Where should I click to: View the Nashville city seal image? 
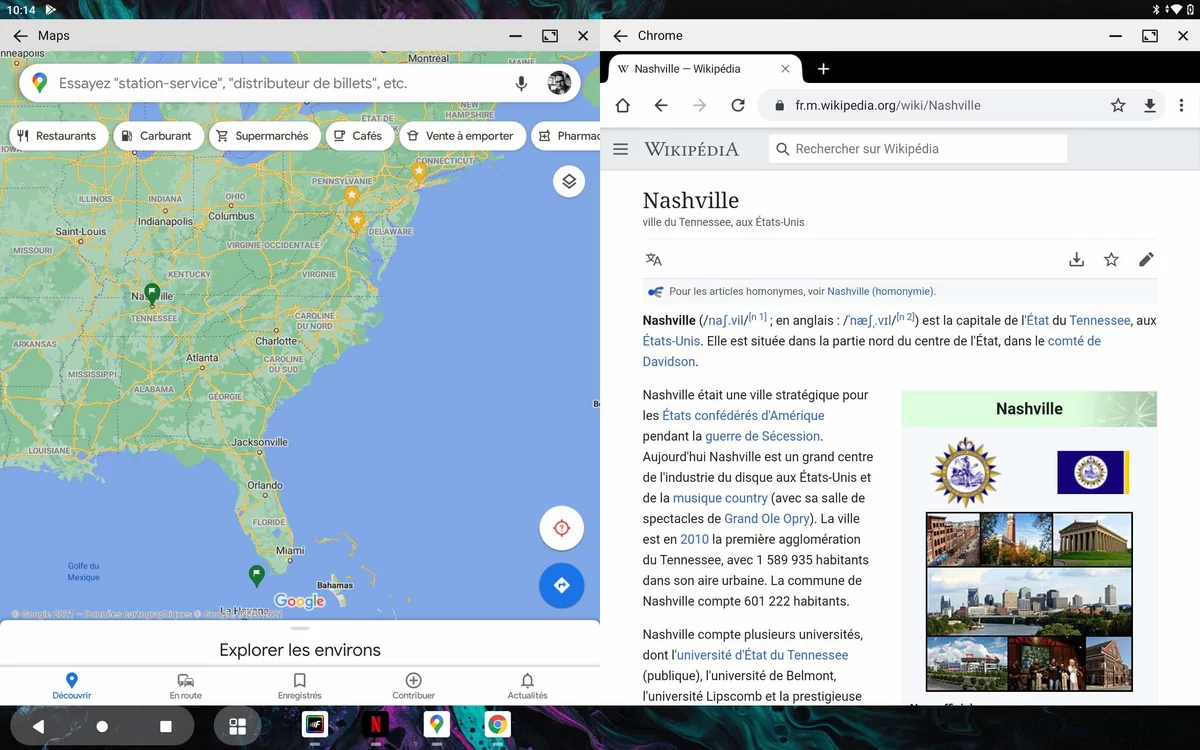965,472
